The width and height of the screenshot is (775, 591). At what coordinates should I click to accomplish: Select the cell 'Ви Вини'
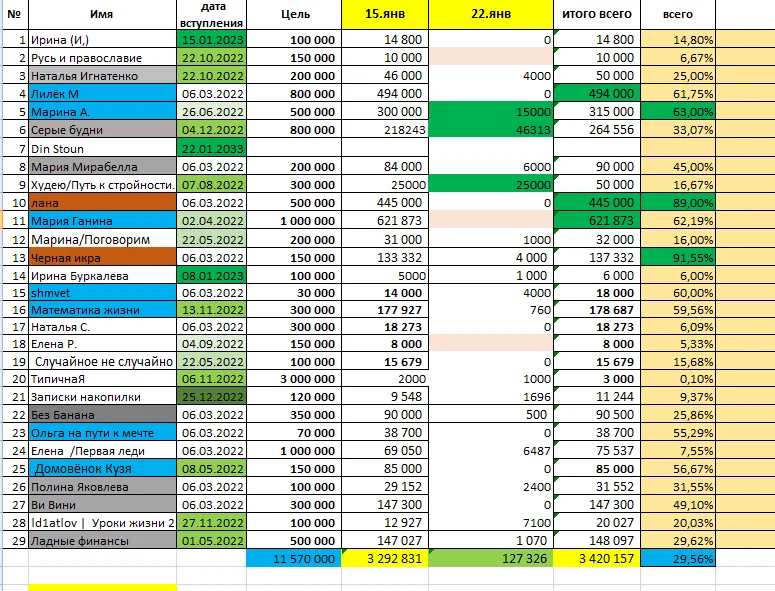(x=102, y=505)
